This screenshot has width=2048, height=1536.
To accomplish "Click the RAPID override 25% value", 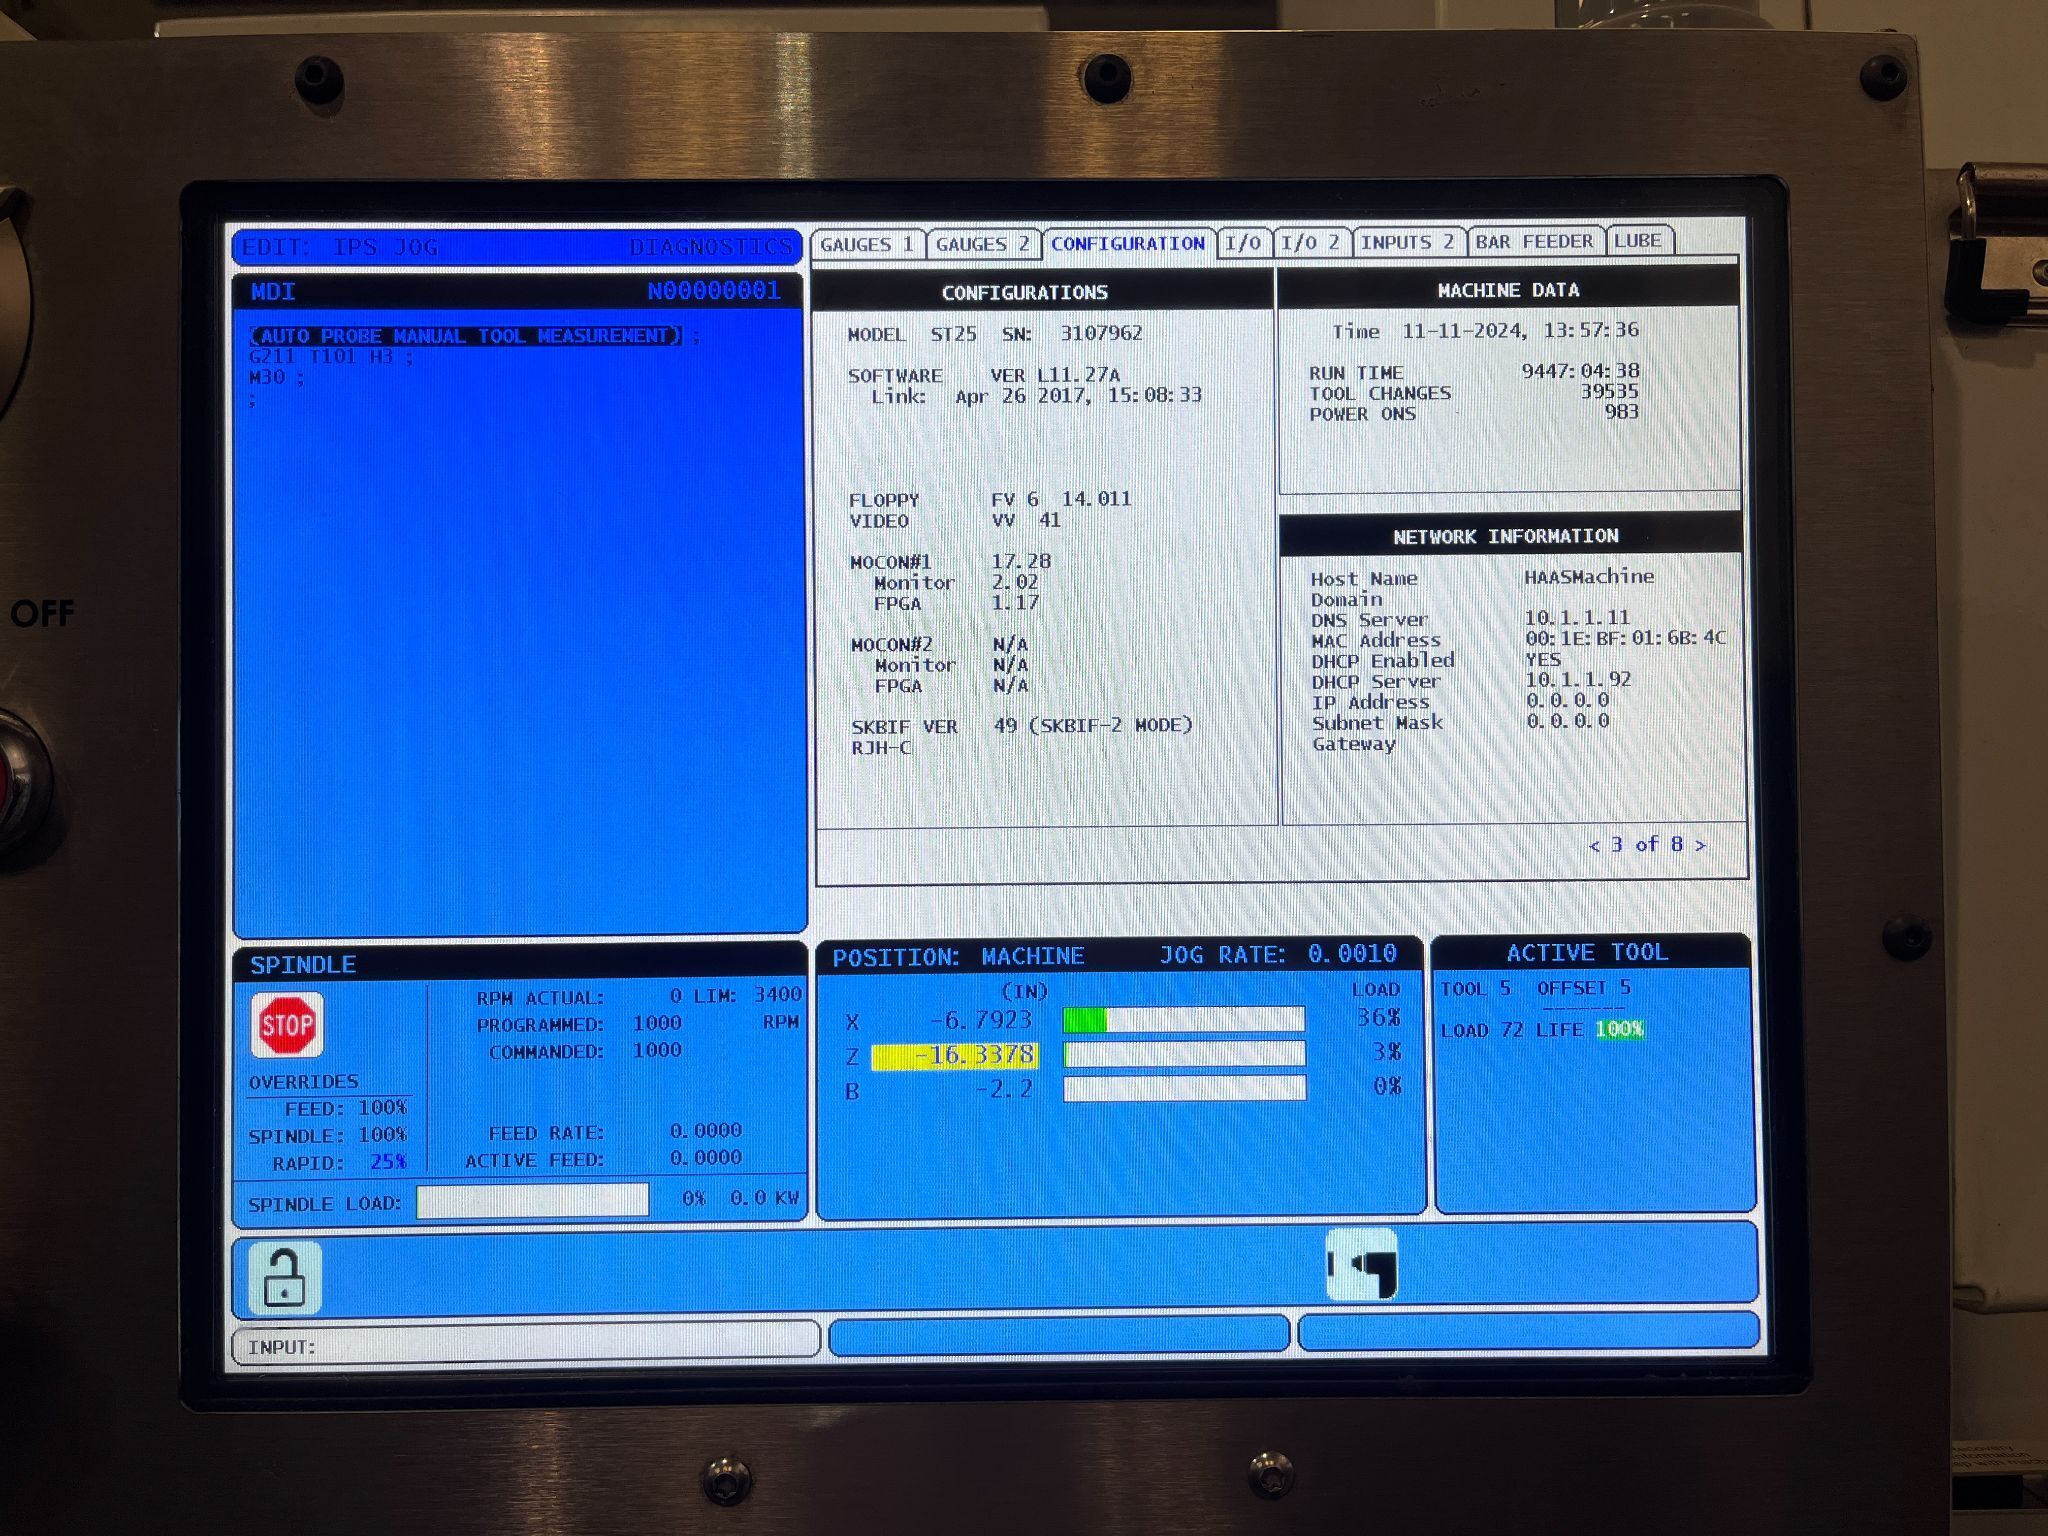I will click(x=388, y=1162).
